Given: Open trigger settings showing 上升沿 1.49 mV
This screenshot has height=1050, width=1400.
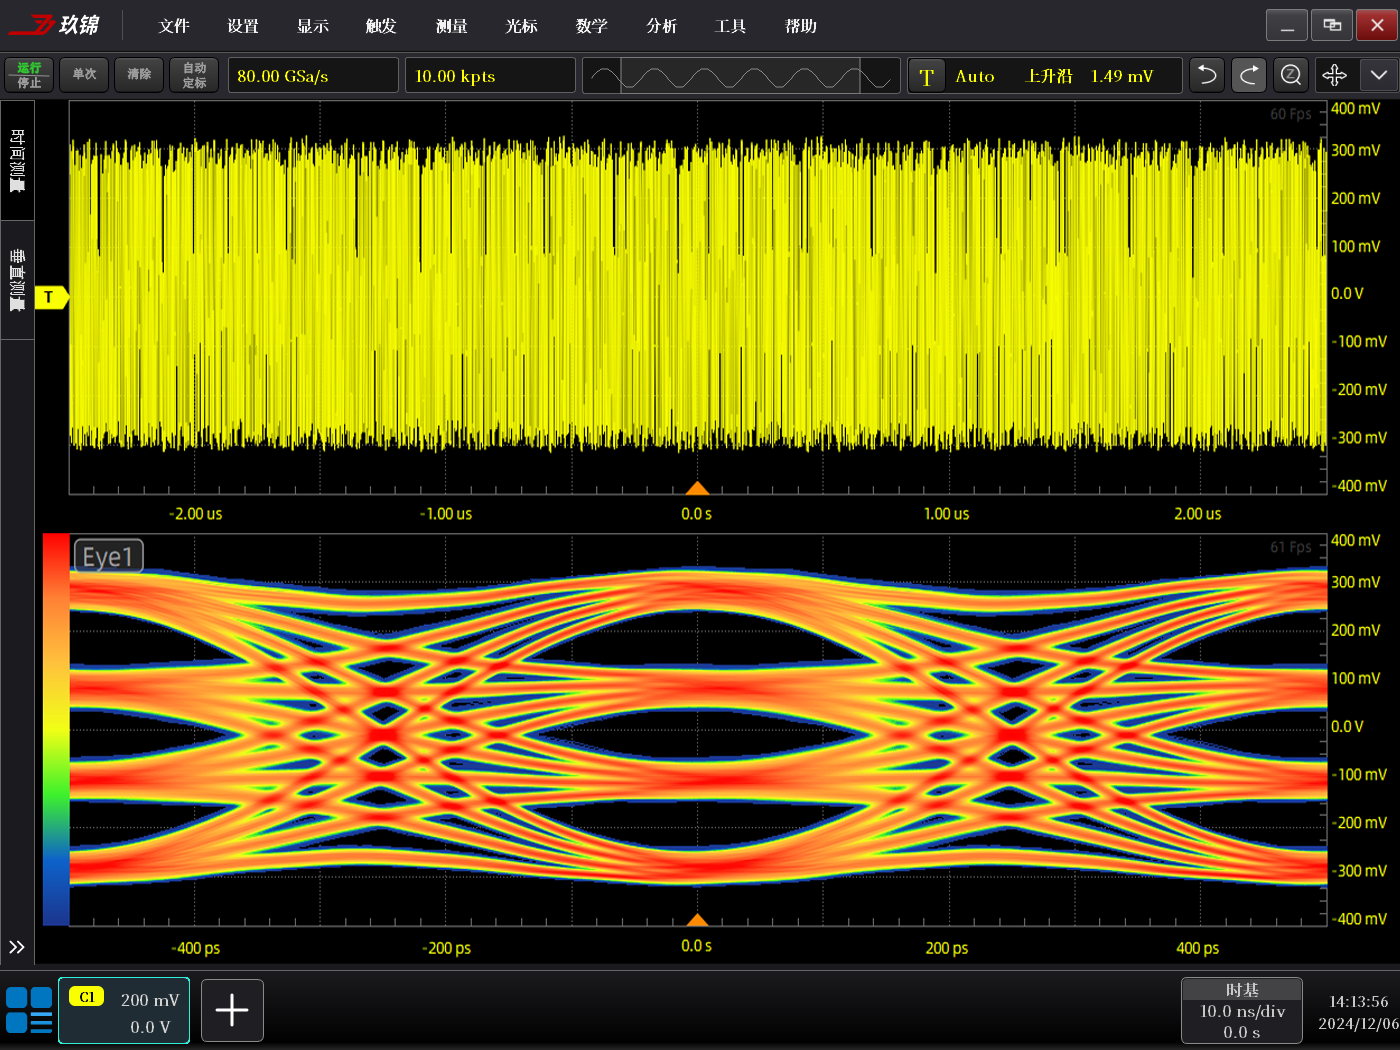Looking at the screenshot, I should 1044,75.
